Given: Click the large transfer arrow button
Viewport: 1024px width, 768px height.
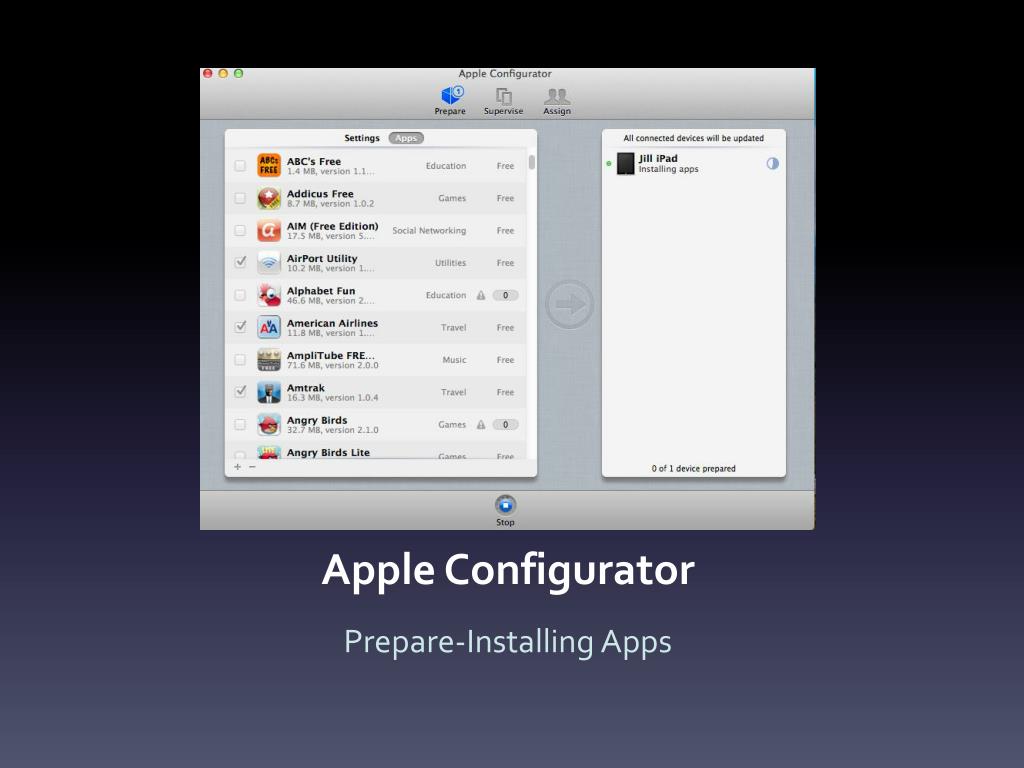Looking at the screenshot, I should click(x=570, y=304).
